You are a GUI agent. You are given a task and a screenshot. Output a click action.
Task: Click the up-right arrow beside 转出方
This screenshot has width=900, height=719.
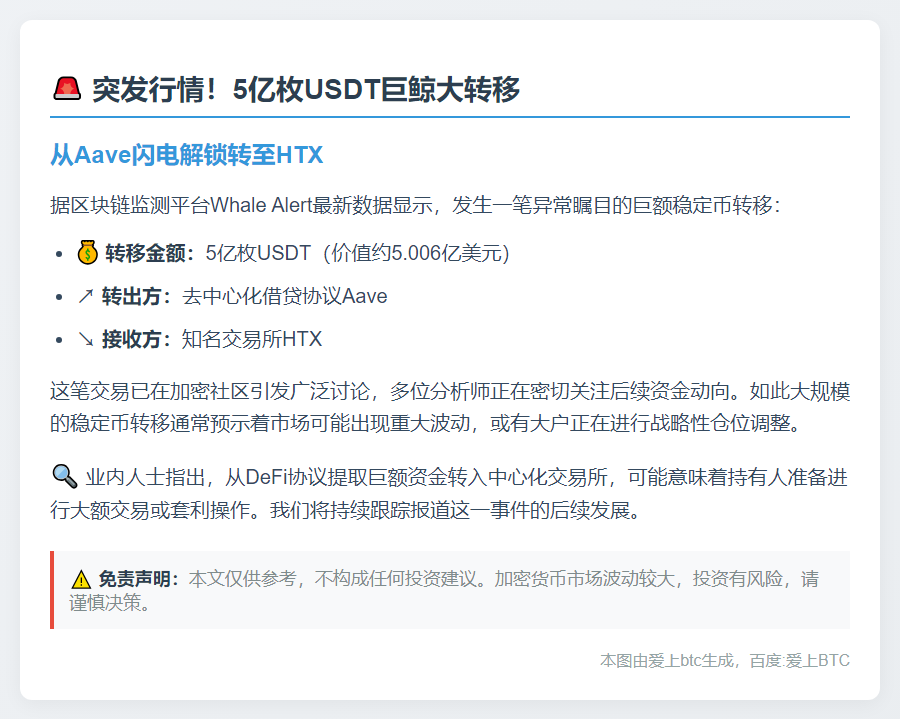tap(85, 296)
